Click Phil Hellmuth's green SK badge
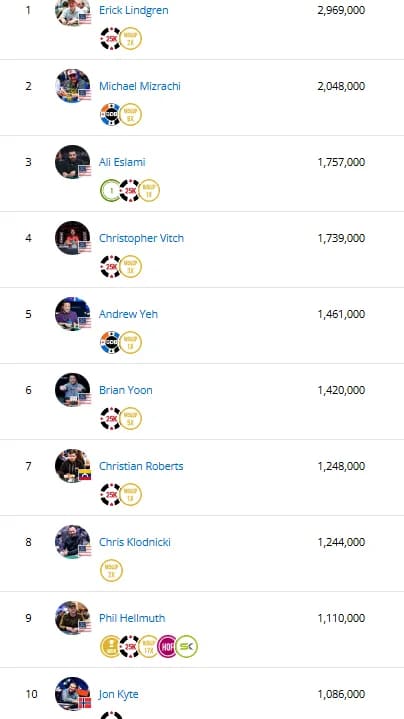Image resolution: width=404 pixels, height=719 pixels. pyautogui.click(x=187, y=647)
